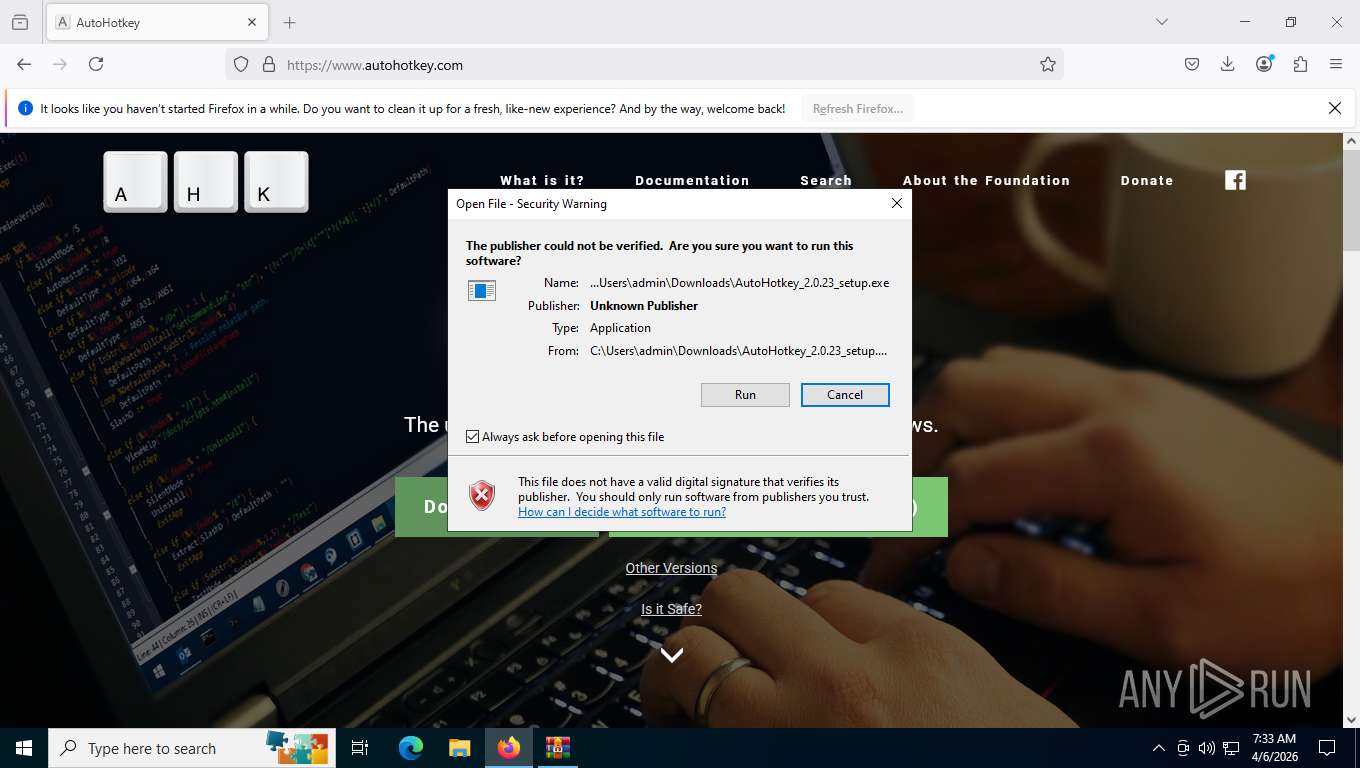The width and height of the screenshot is (1360, 768).
Task: Open Task View on the taskbar
Action: (360, 748)
